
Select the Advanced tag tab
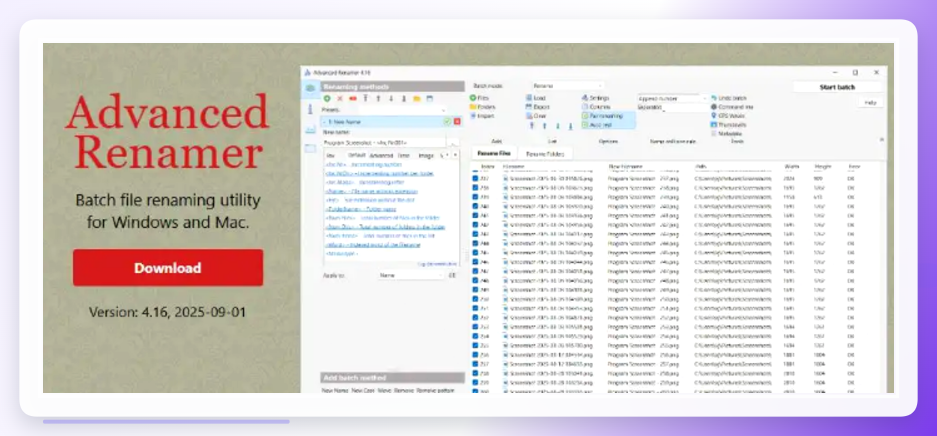point(381,155)
